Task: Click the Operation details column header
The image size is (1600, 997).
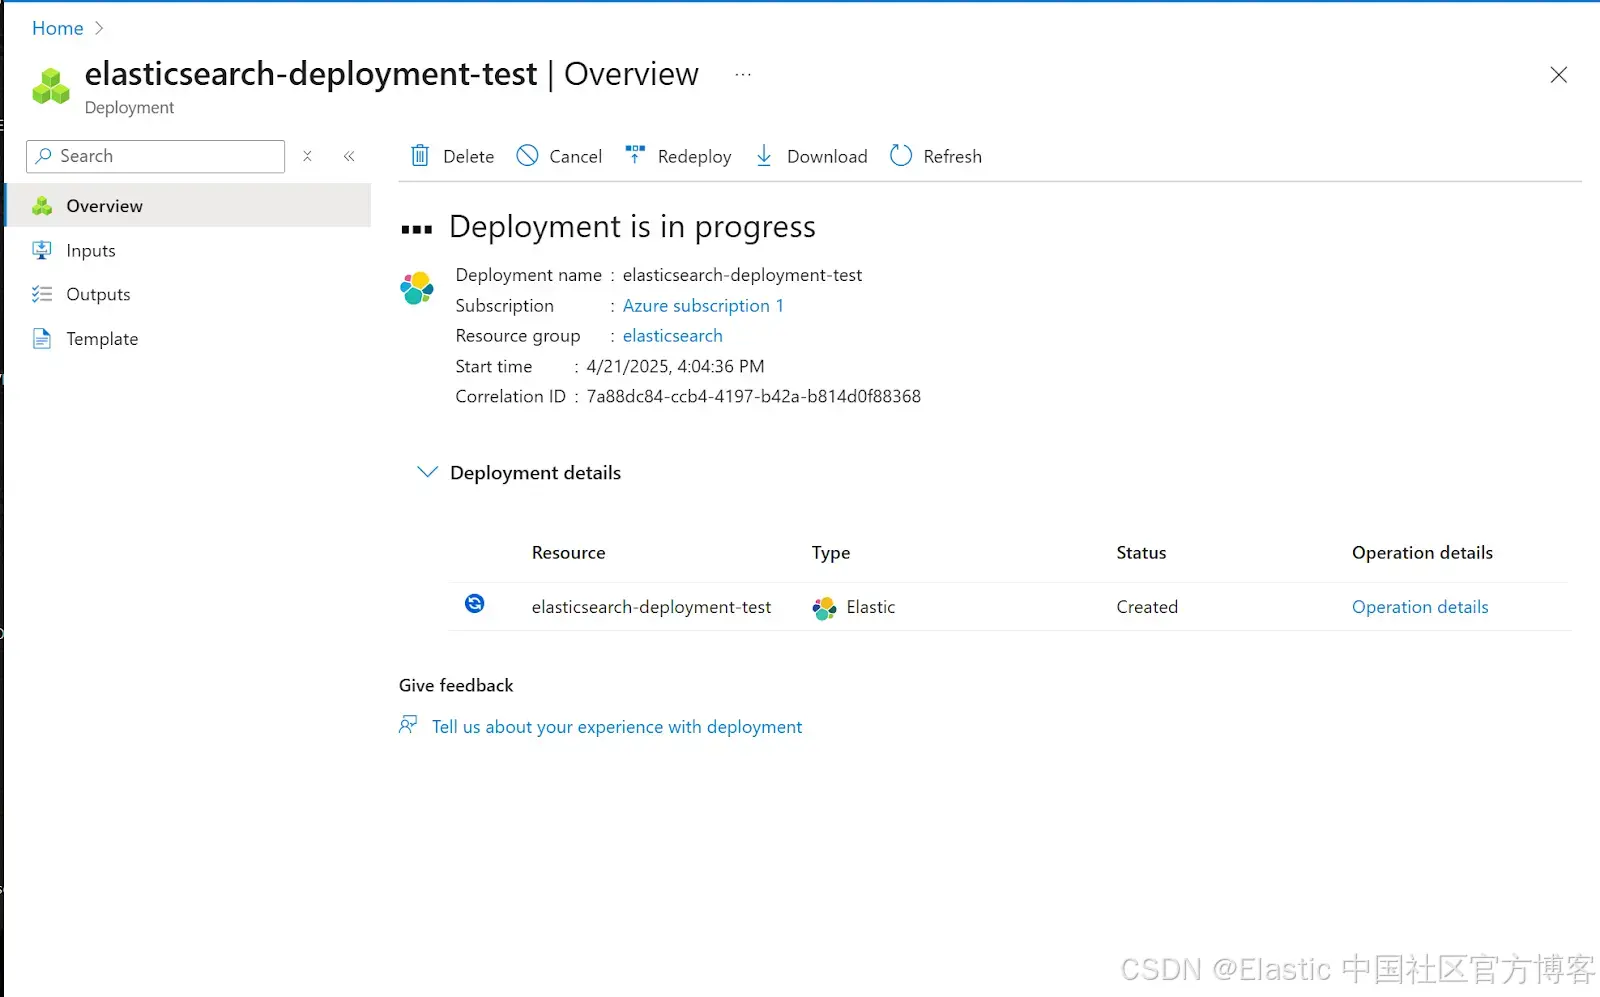Action: (x=1422, y=553)
